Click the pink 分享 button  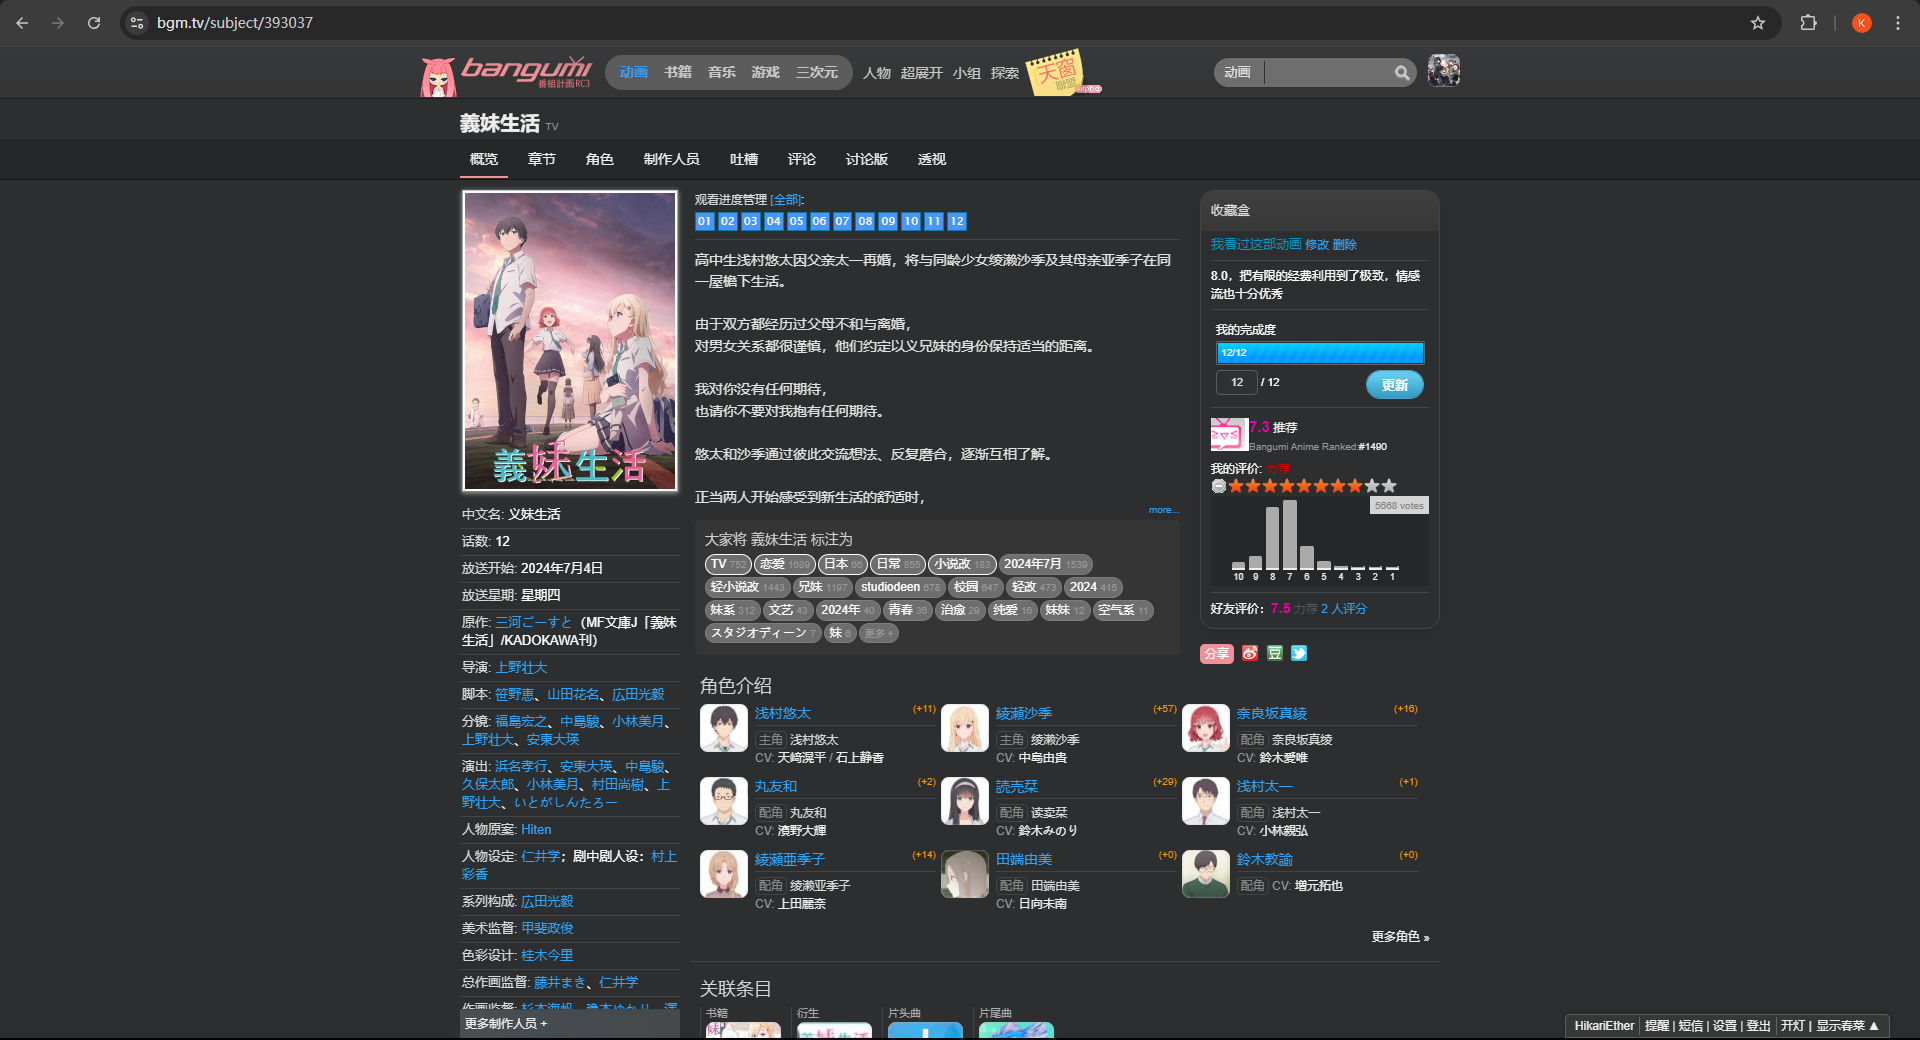click(1216, 654)
